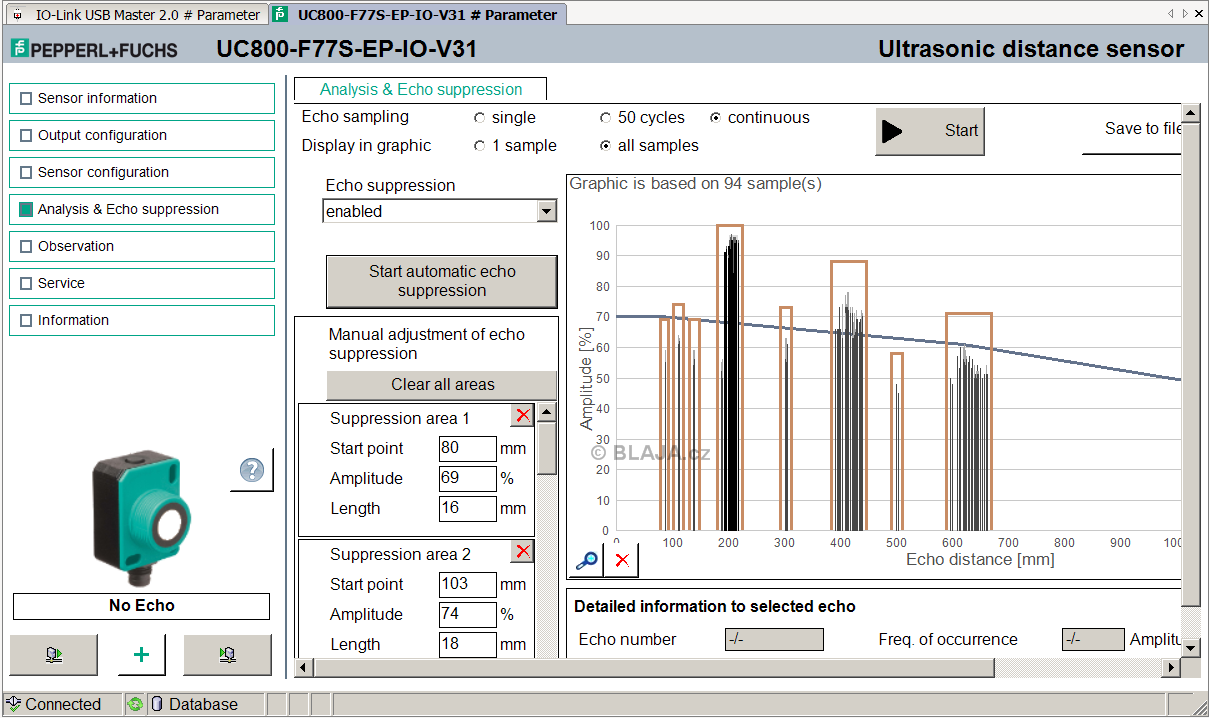Click suppression list scroll up arrow

coord(547,412)
